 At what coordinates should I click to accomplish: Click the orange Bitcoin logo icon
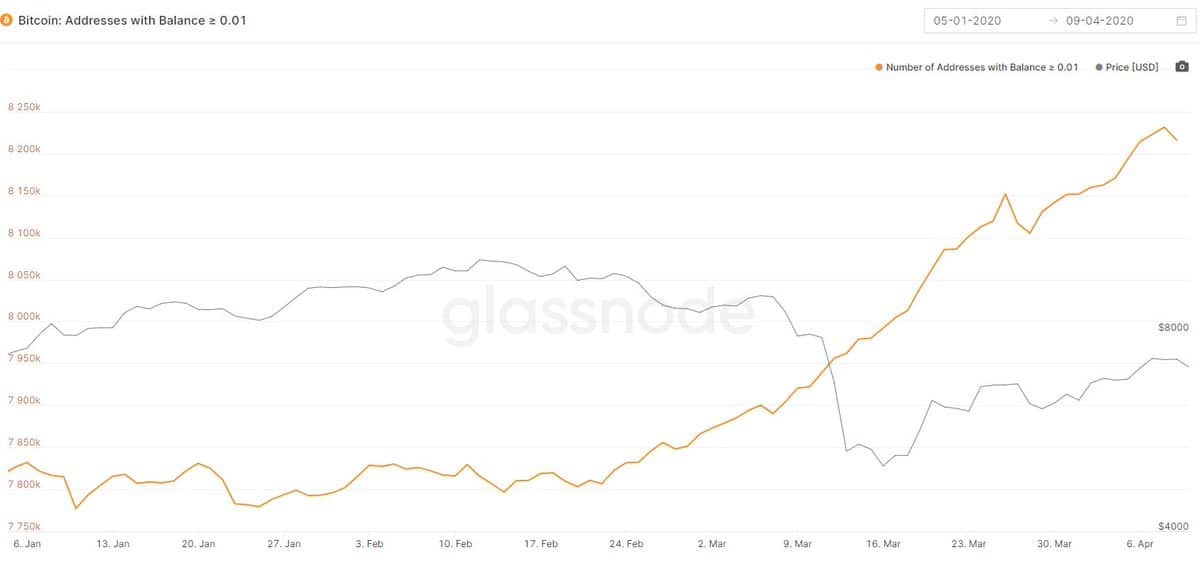7,20
